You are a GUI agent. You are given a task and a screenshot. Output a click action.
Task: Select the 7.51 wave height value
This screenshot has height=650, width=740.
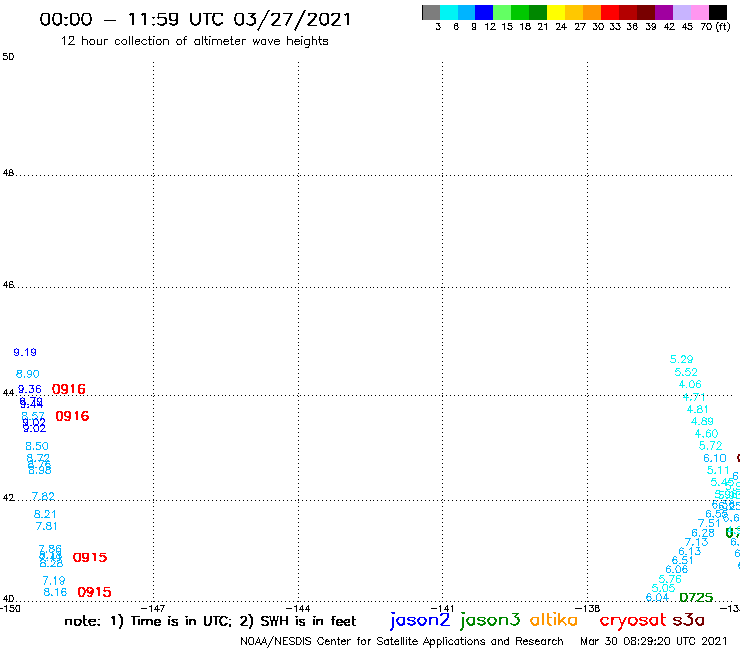coord(709,523)
